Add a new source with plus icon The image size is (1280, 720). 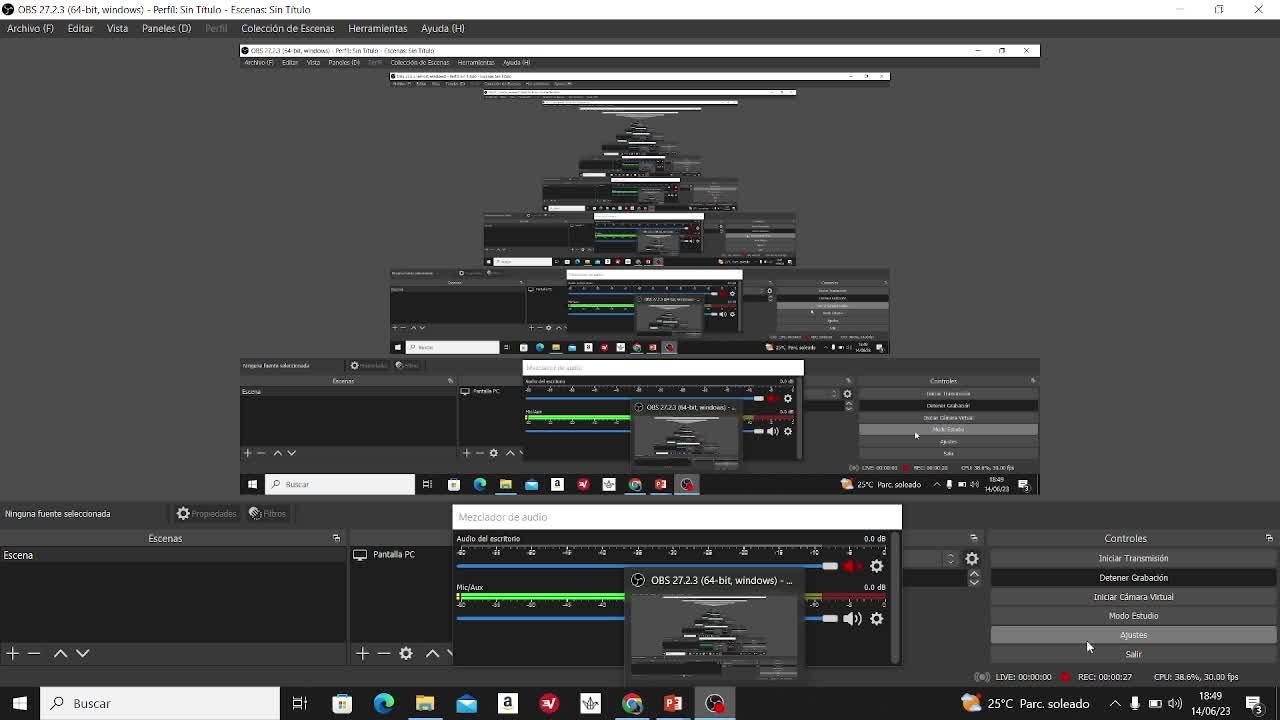pos(362,653)
